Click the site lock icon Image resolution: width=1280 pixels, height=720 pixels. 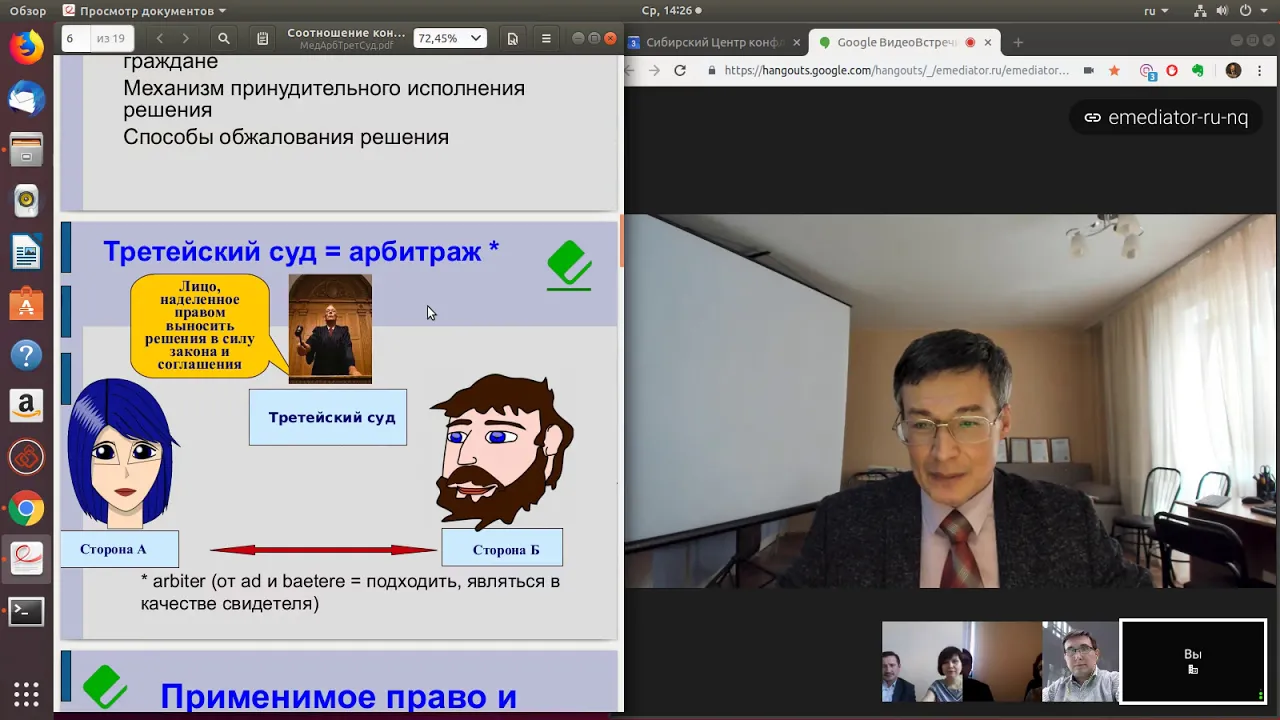[x=712, y=70]
